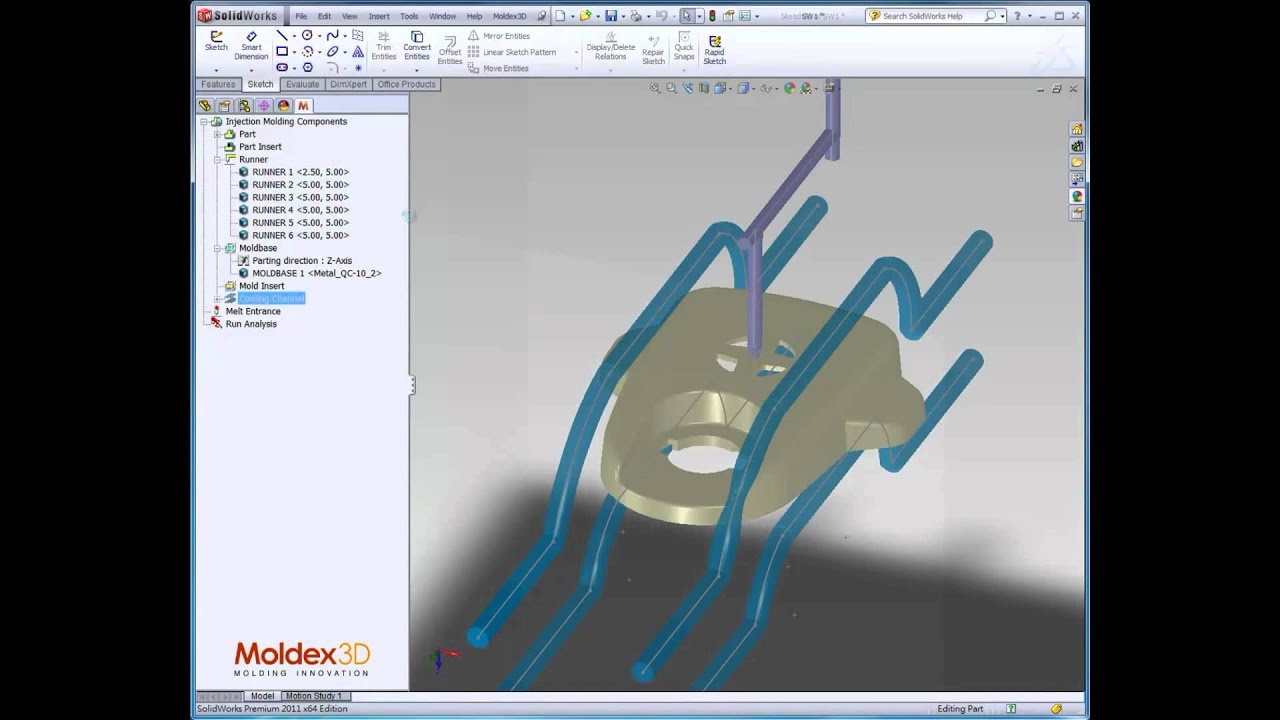Click the New document icon
Viewport: 1280px width, 720px height.
[x=561, y=16]
